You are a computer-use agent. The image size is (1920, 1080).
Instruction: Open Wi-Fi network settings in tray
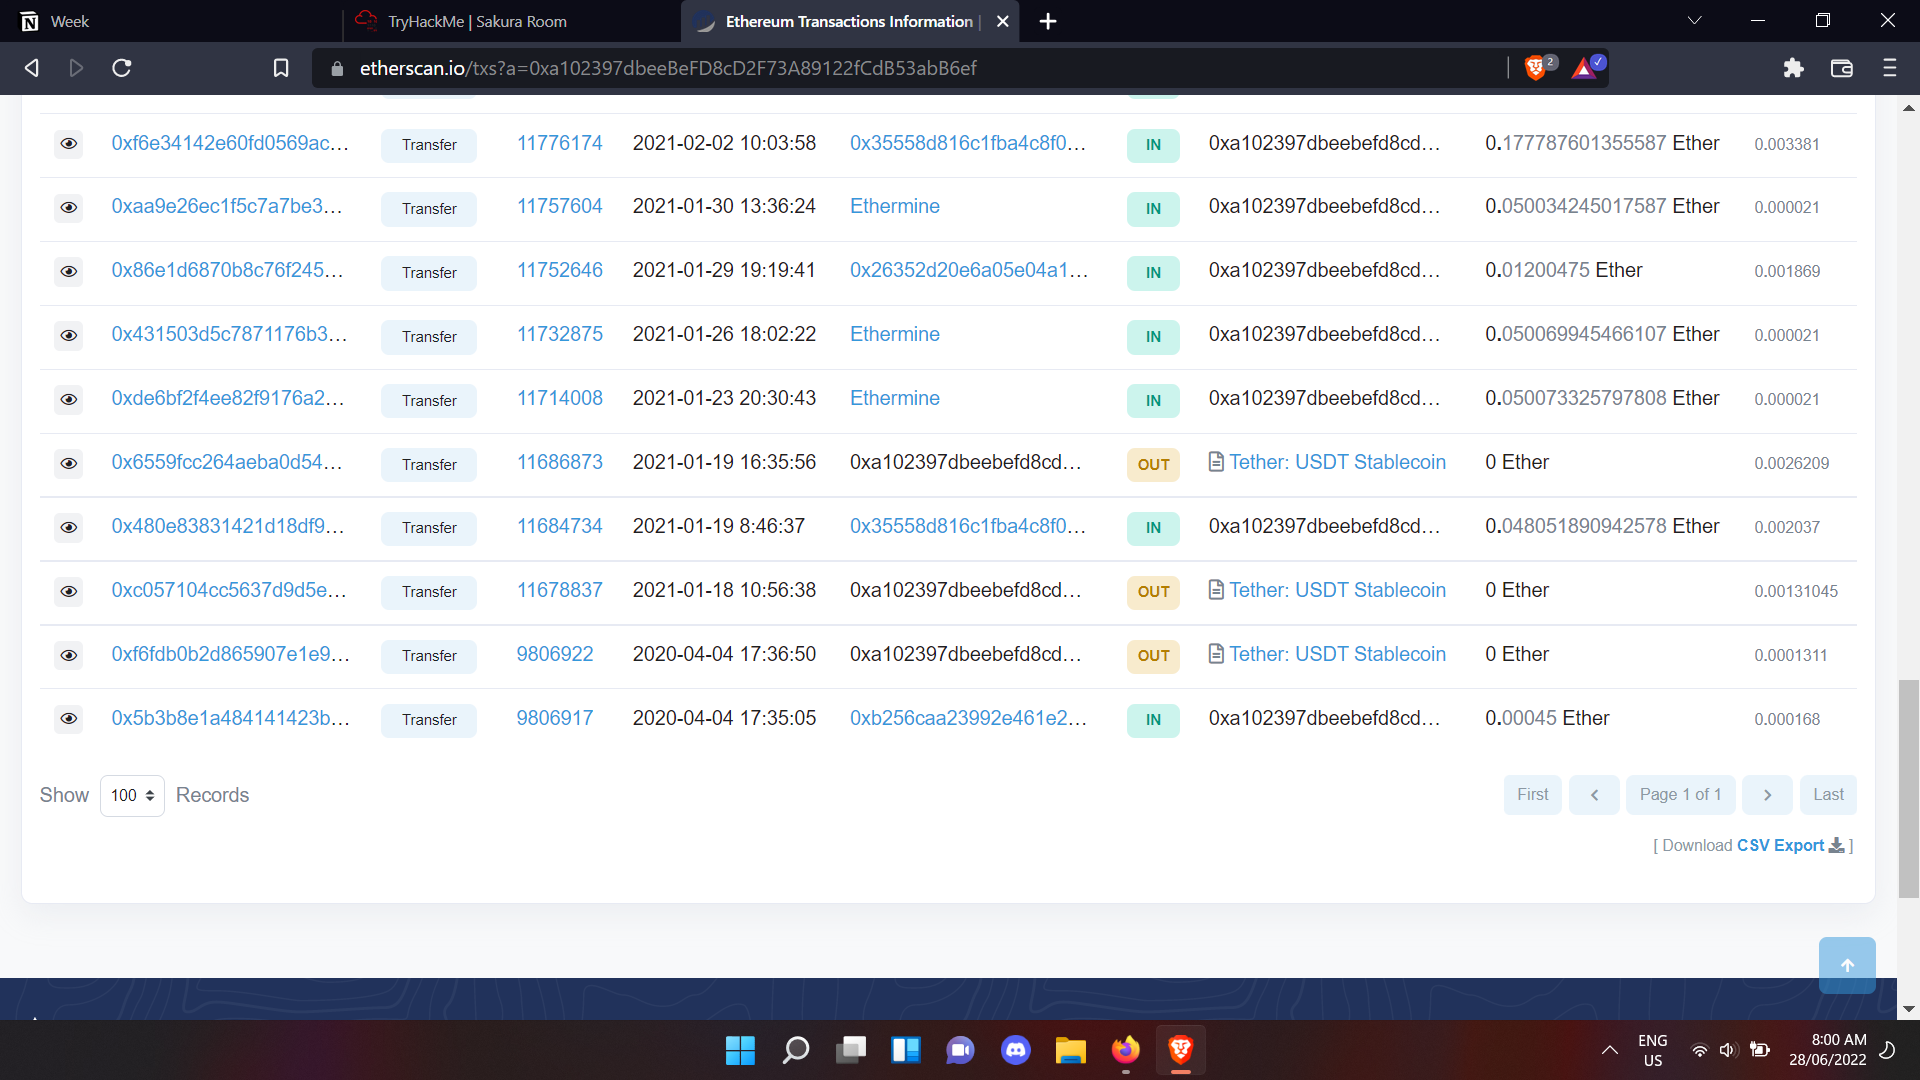(x=1699, y=1050)
